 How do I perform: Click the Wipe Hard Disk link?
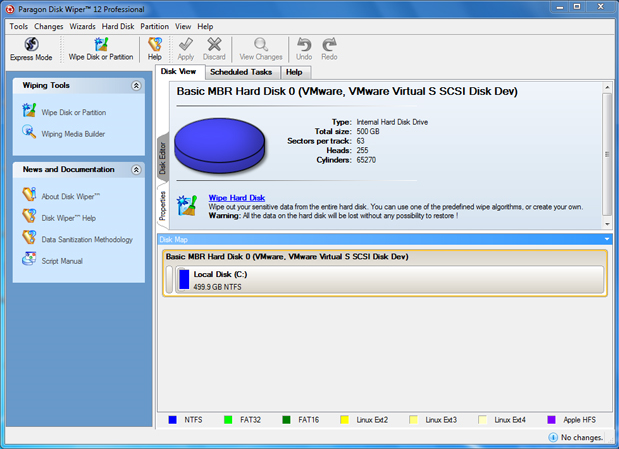click(x=236, y=197)
